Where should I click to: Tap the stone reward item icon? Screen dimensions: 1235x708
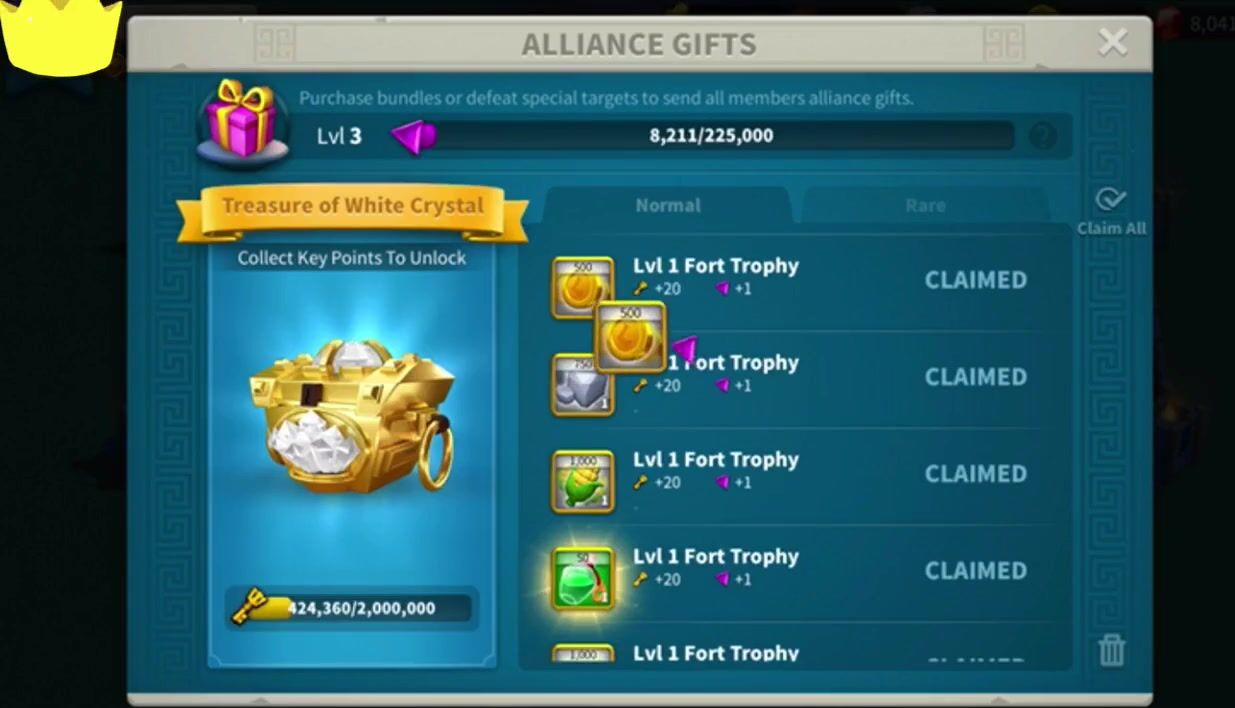tap(583, 385)
